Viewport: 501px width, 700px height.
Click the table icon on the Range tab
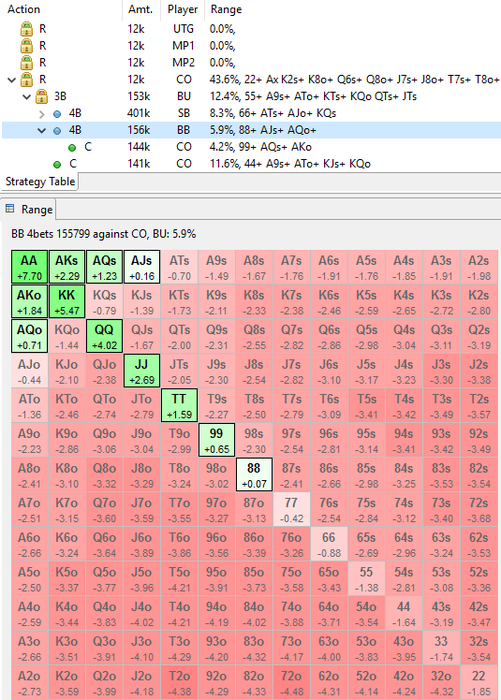pos(10,208)
